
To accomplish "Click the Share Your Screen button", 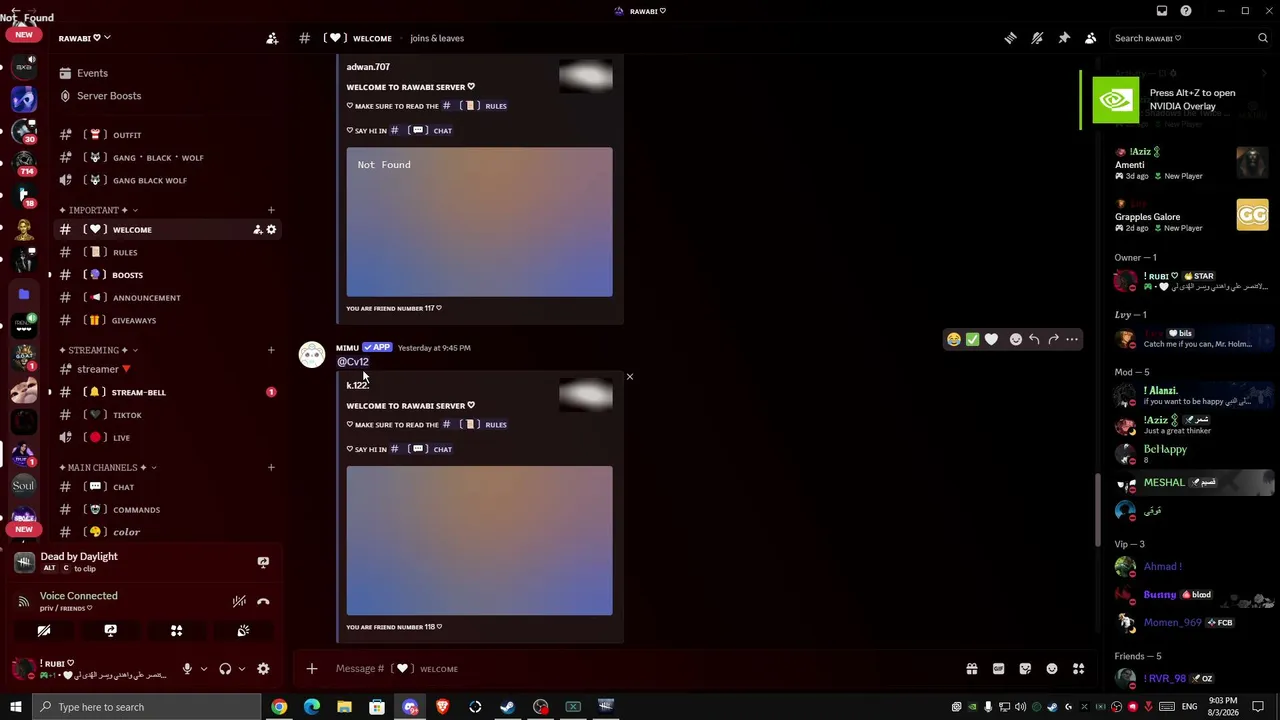I will pos(110,631).
